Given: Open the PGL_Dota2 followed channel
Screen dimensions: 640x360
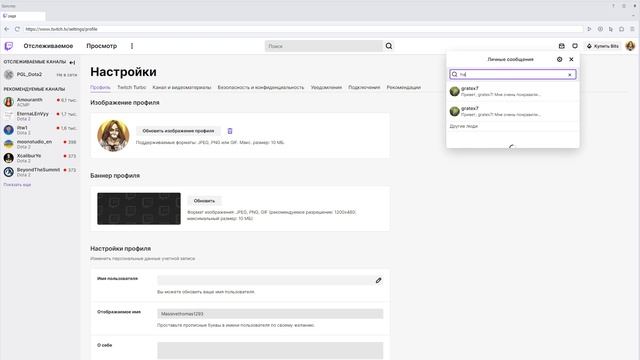Looking at the screenshot, I should pyautogui.click(x=40, y=75).
